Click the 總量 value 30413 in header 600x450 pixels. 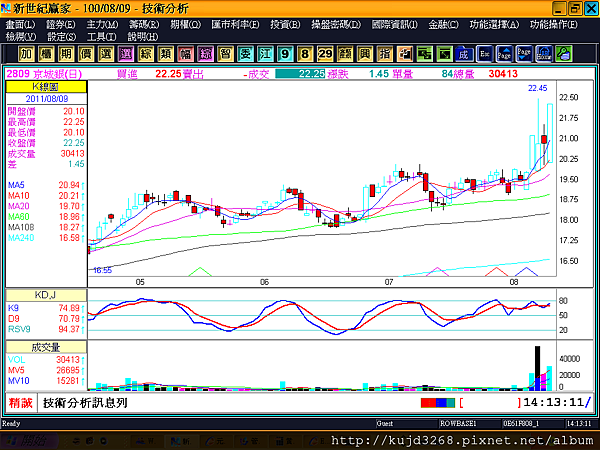click(x=503, y=74)
